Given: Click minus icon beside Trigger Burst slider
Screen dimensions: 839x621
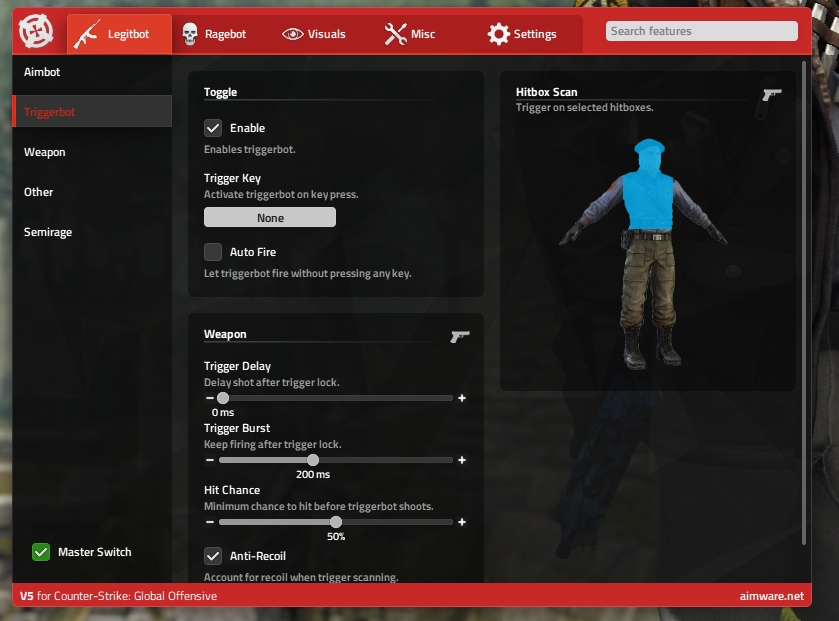Looking at the screenshot, I should pos(210,460).
